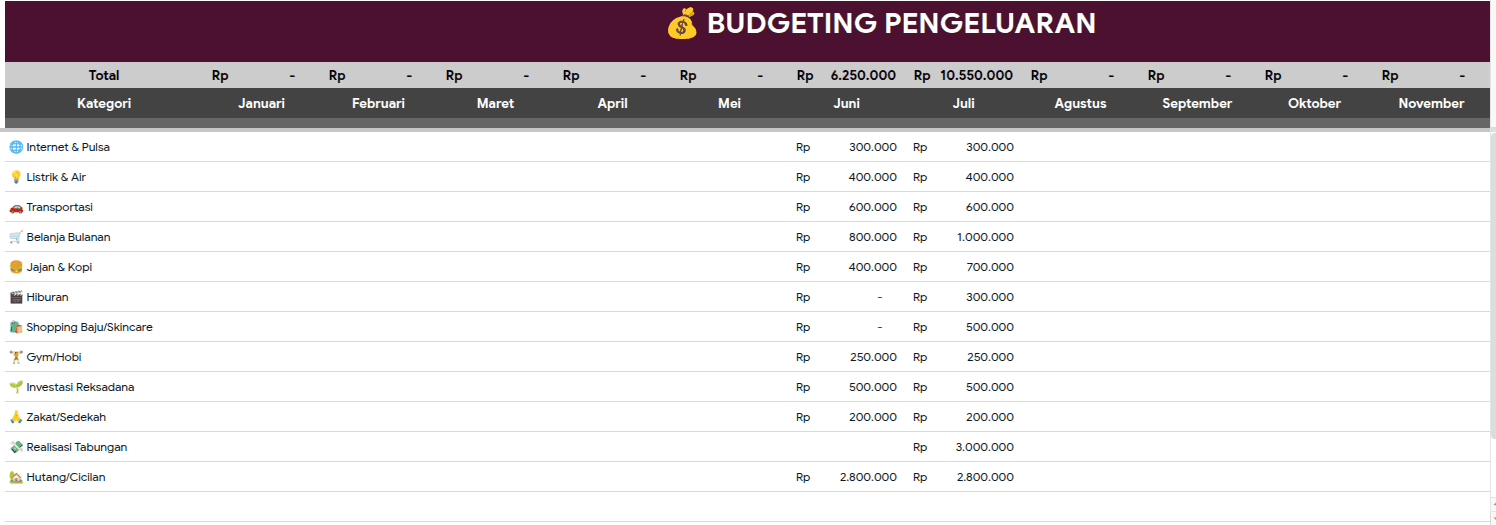Click the money bag icon in title
Image resolution: width=1496 pixels, height=525 pixels.
click(x=682, y=24)
